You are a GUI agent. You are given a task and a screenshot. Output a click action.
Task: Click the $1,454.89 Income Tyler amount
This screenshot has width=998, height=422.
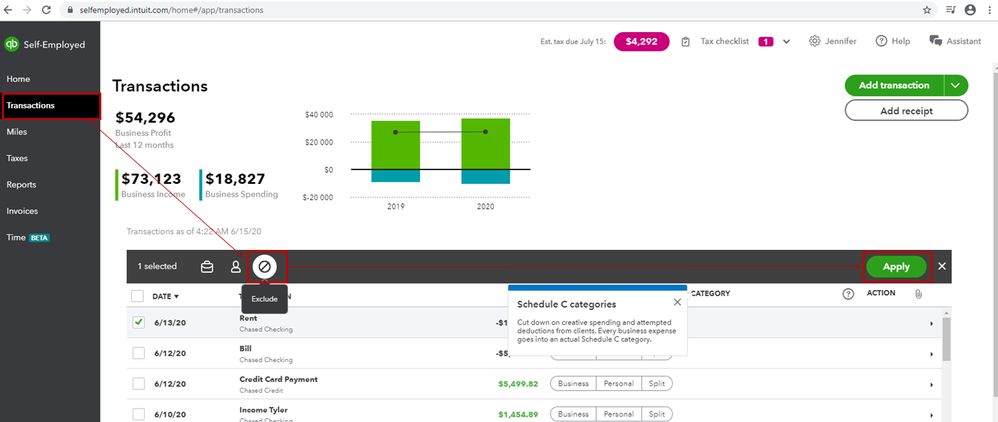(x=518, y=414)
